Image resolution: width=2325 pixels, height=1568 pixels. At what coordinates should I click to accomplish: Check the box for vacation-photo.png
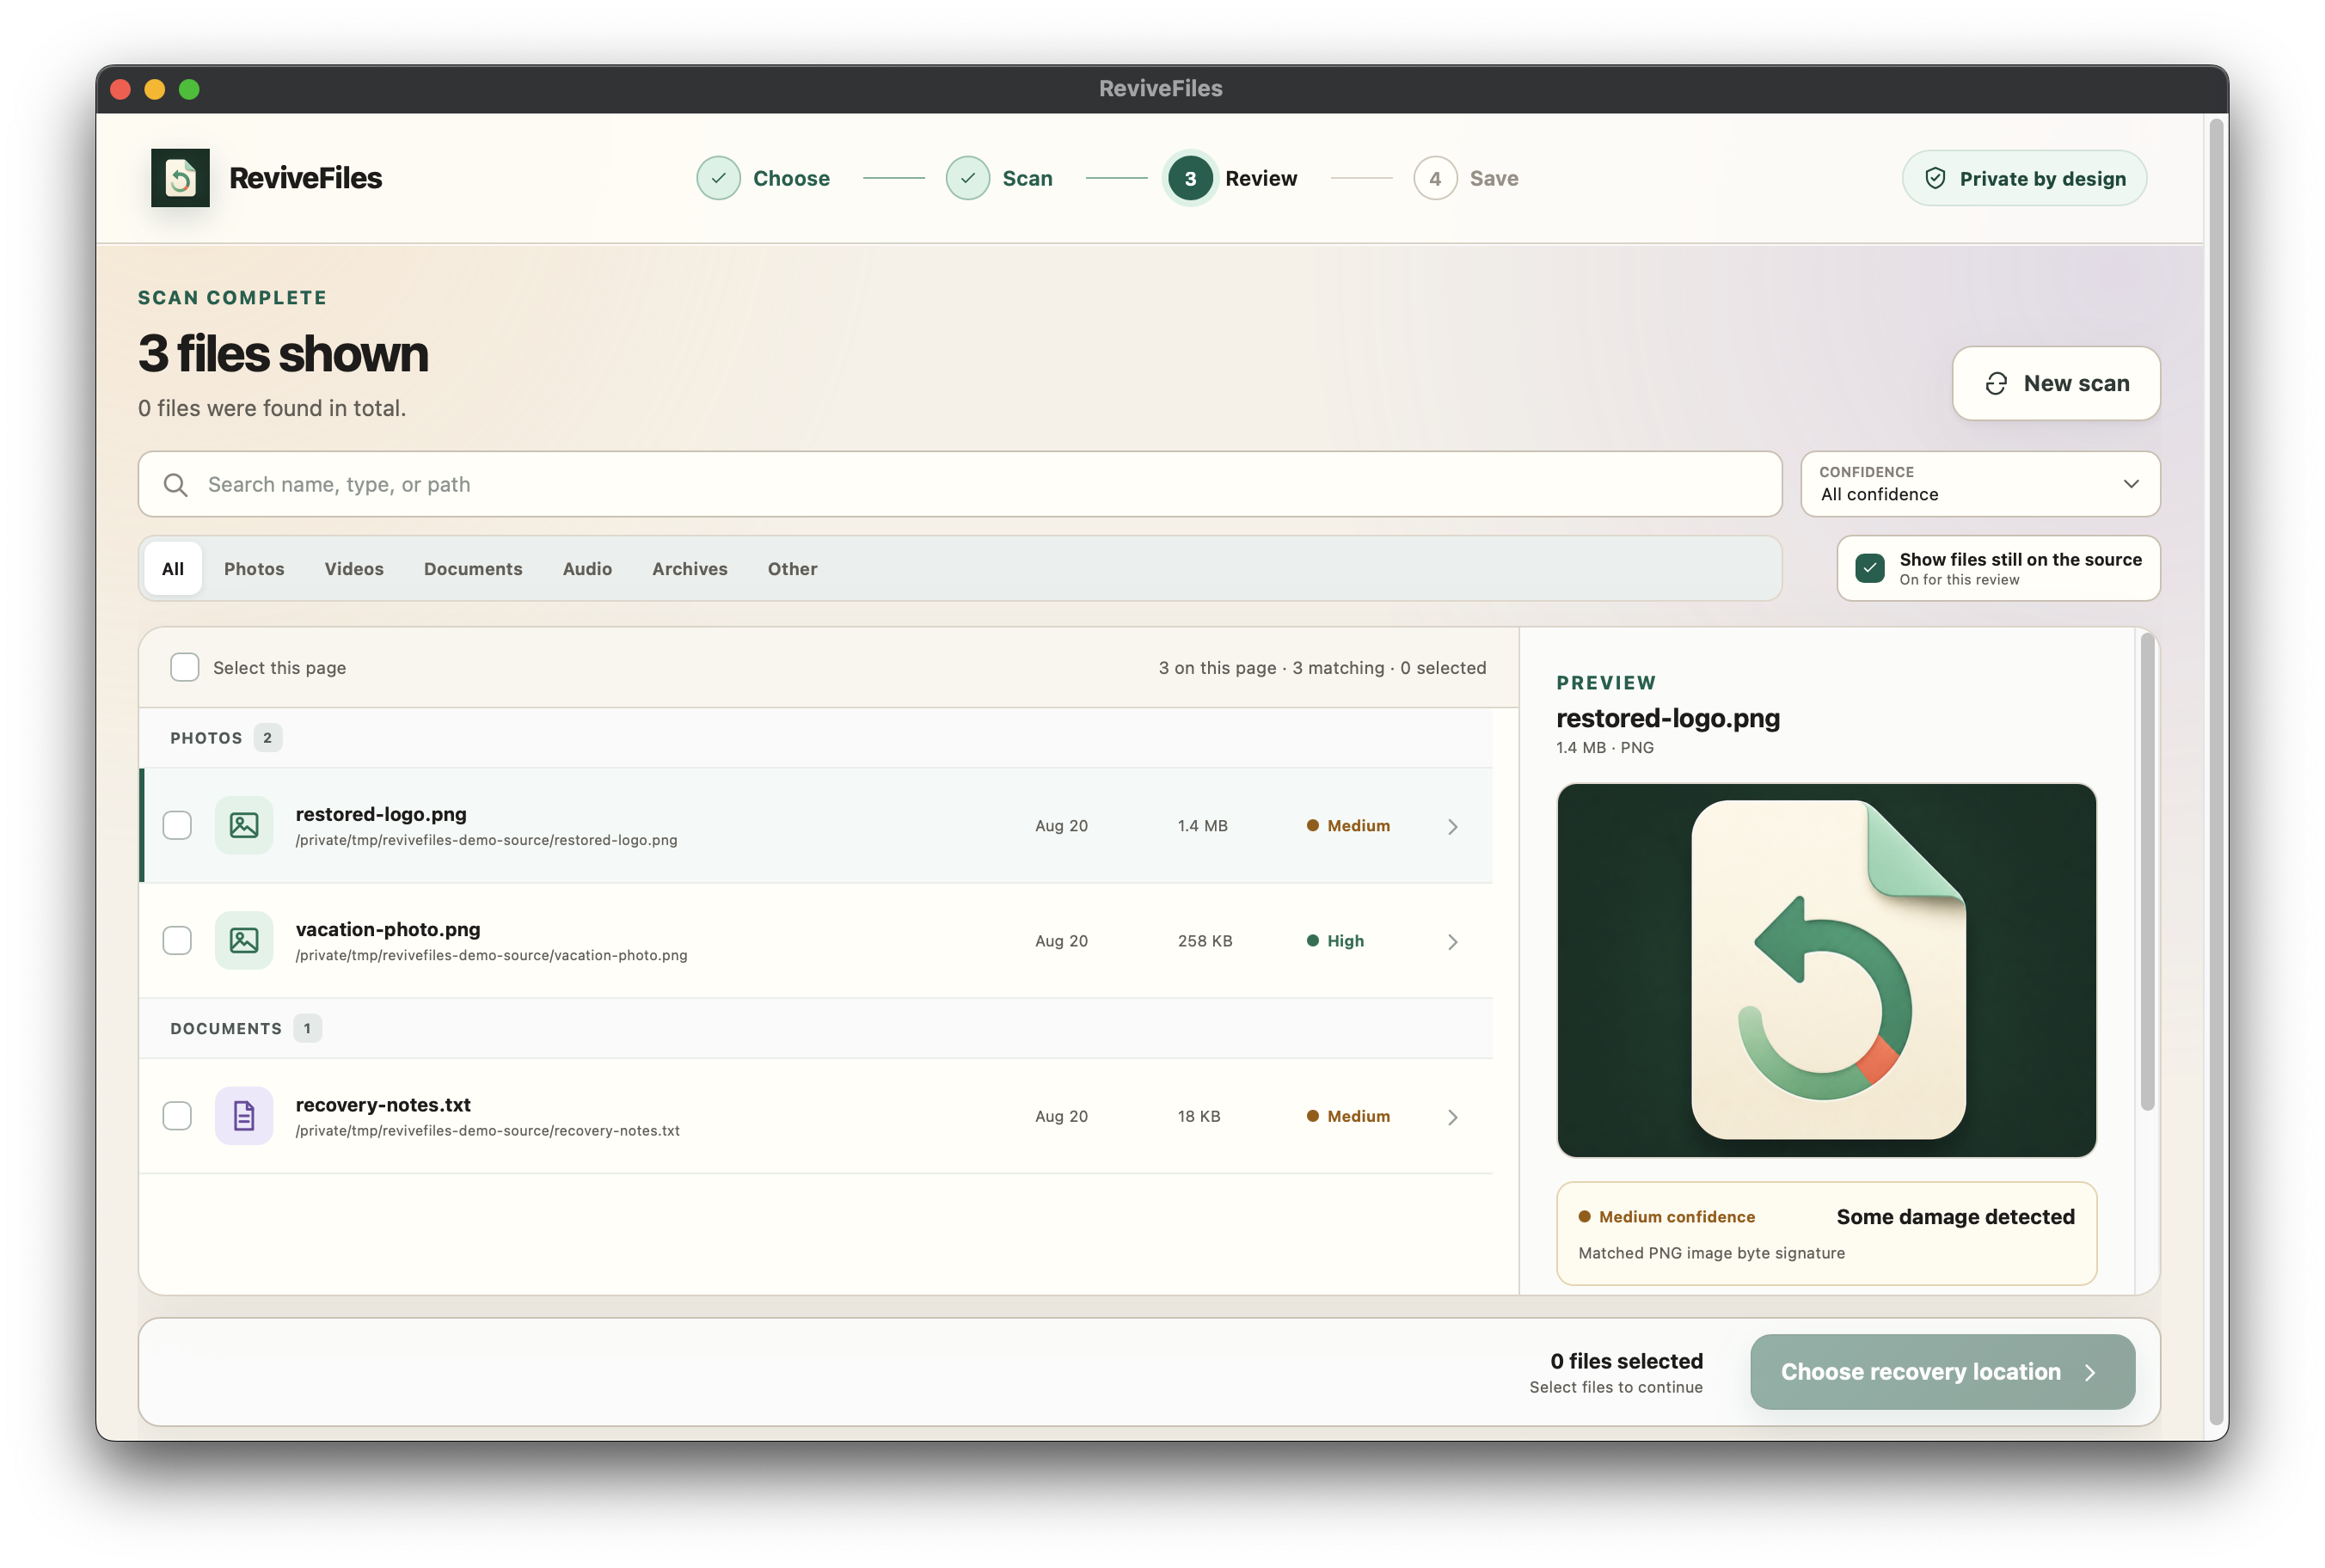pyautogui.click(x=177, y=940)
